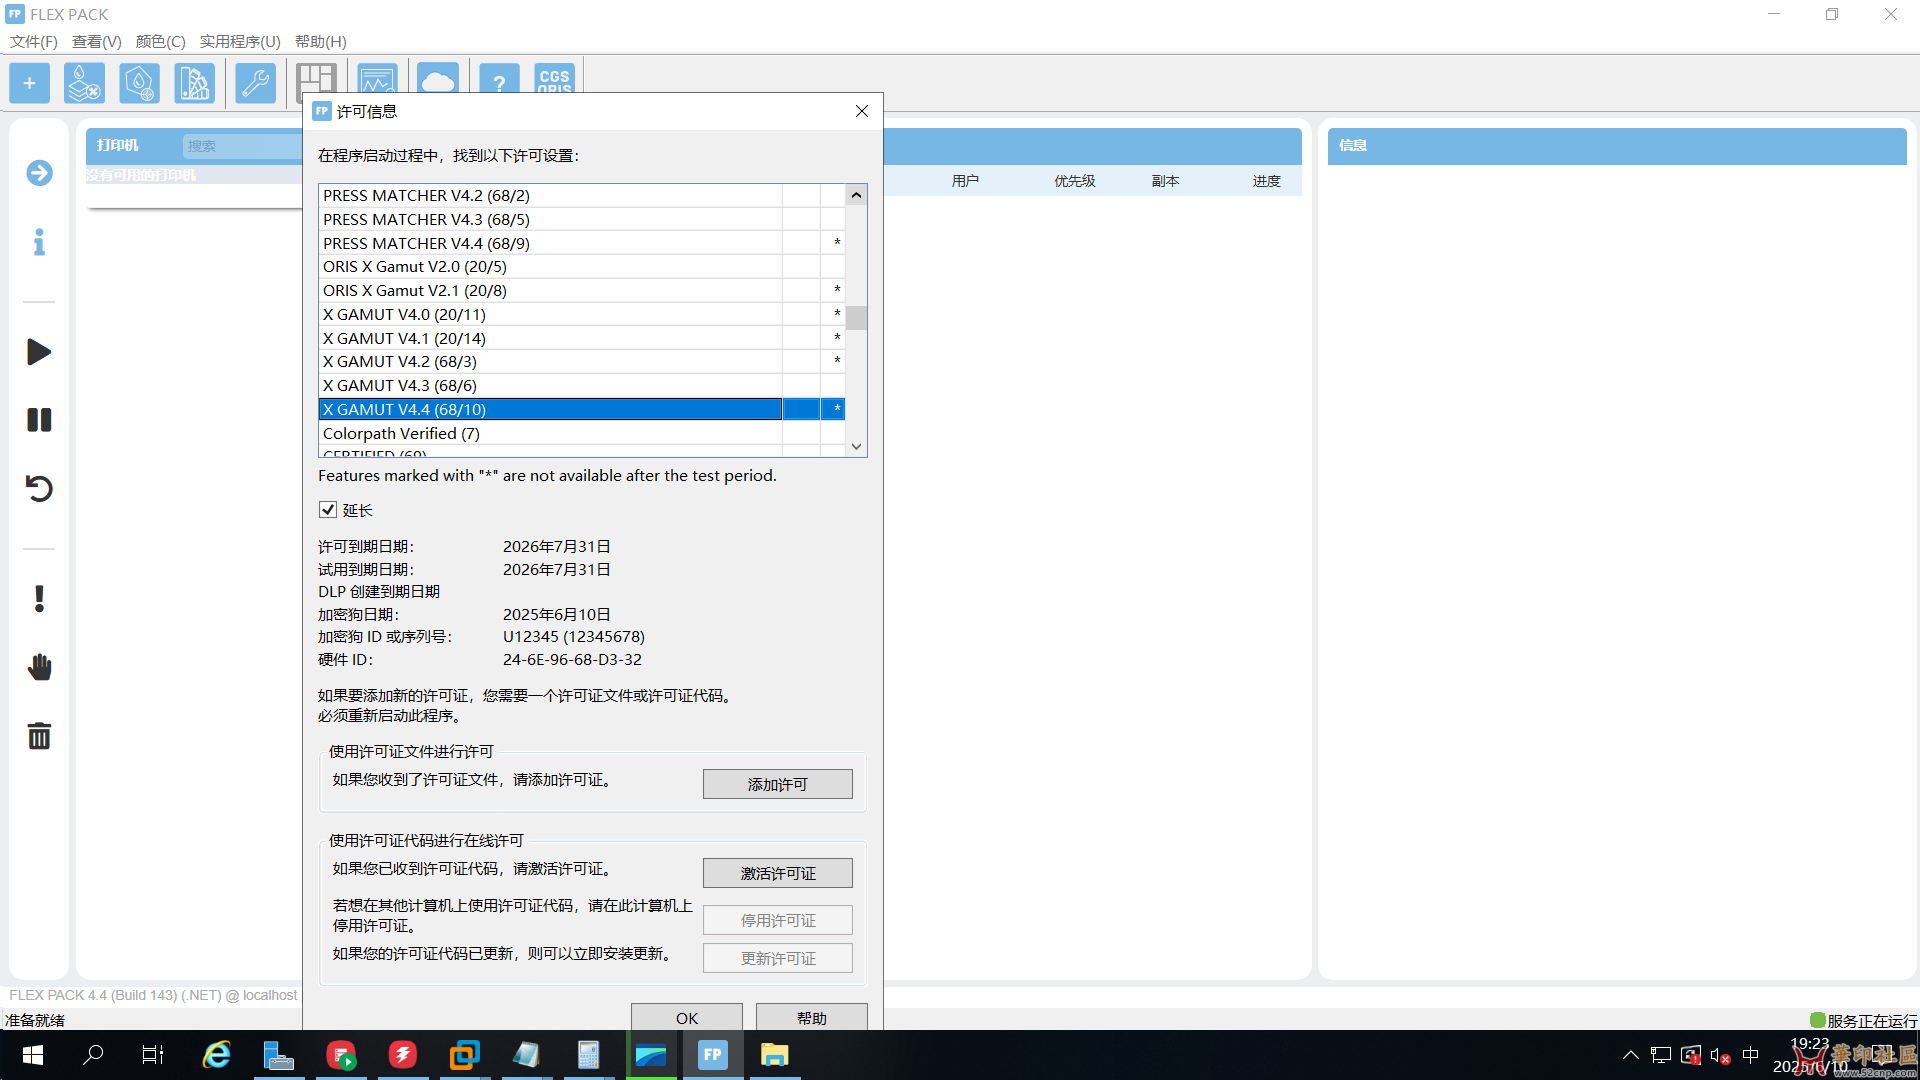
Task: Open the 文件(F) menu
Action: click(x=34, y=41)
